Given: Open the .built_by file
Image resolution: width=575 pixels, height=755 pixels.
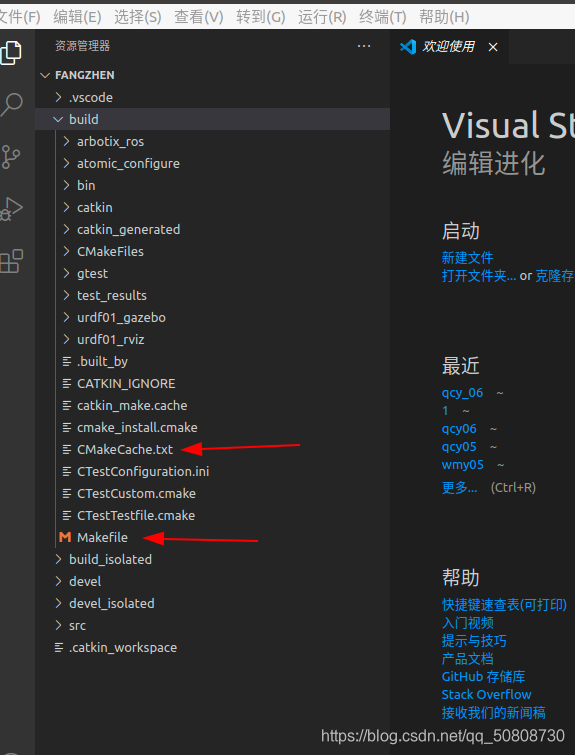Looking at the screenshot, I should pos(102,362).
